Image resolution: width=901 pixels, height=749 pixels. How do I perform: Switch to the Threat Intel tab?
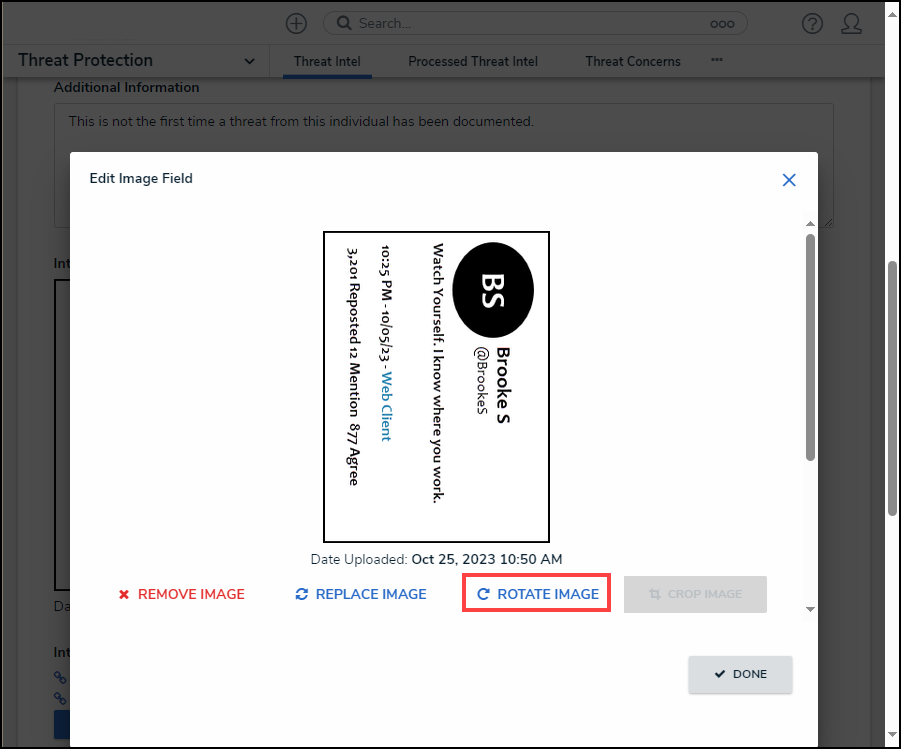pyautogui.click(x=327, y=62)
